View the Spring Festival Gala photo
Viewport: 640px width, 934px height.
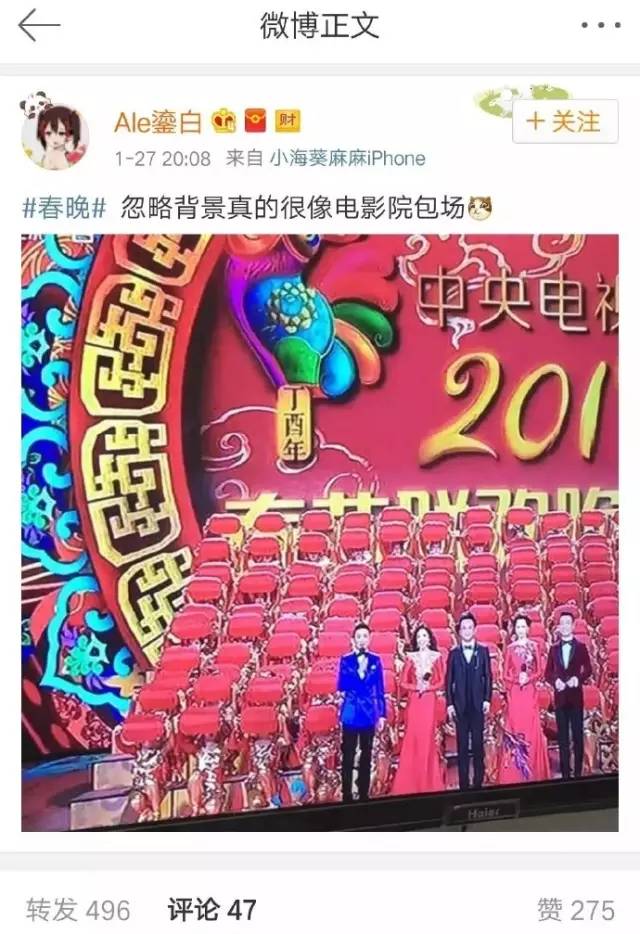tap(320, 533)
